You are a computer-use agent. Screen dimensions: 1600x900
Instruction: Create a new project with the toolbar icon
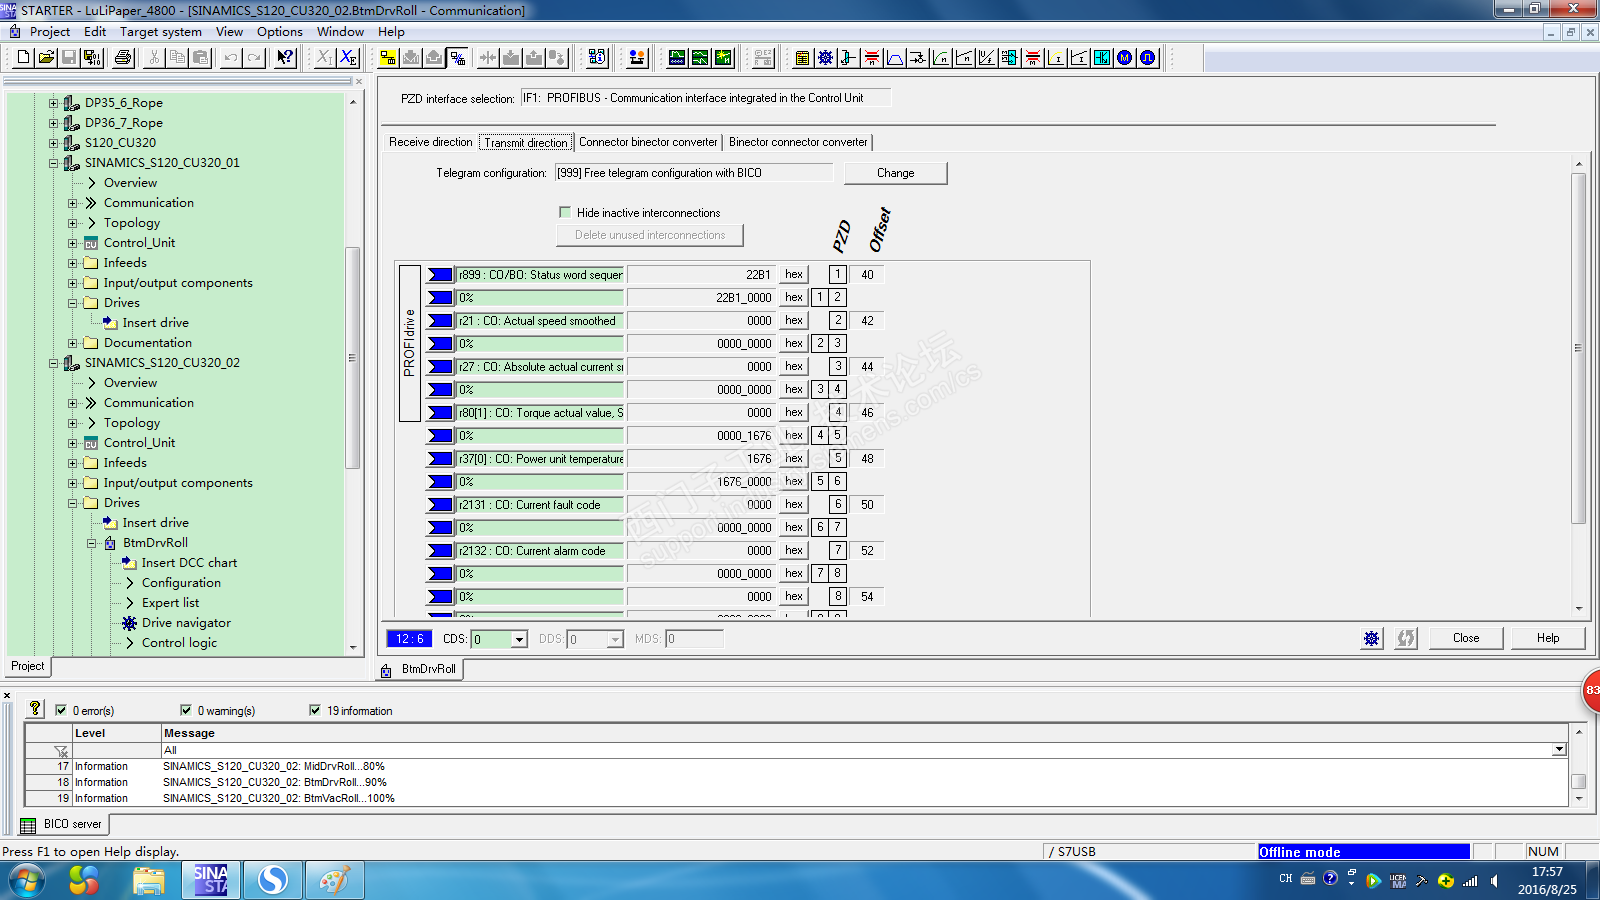(x=24, y=58)
